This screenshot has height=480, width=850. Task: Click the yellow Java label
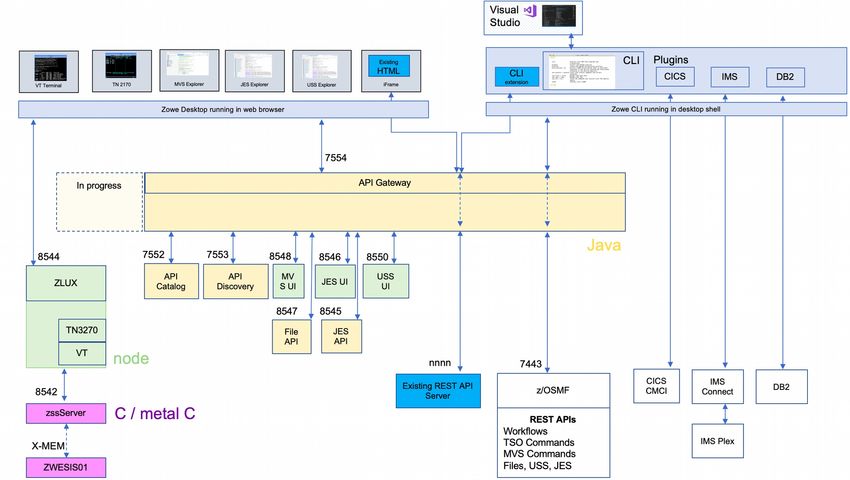tap(604, 245)
